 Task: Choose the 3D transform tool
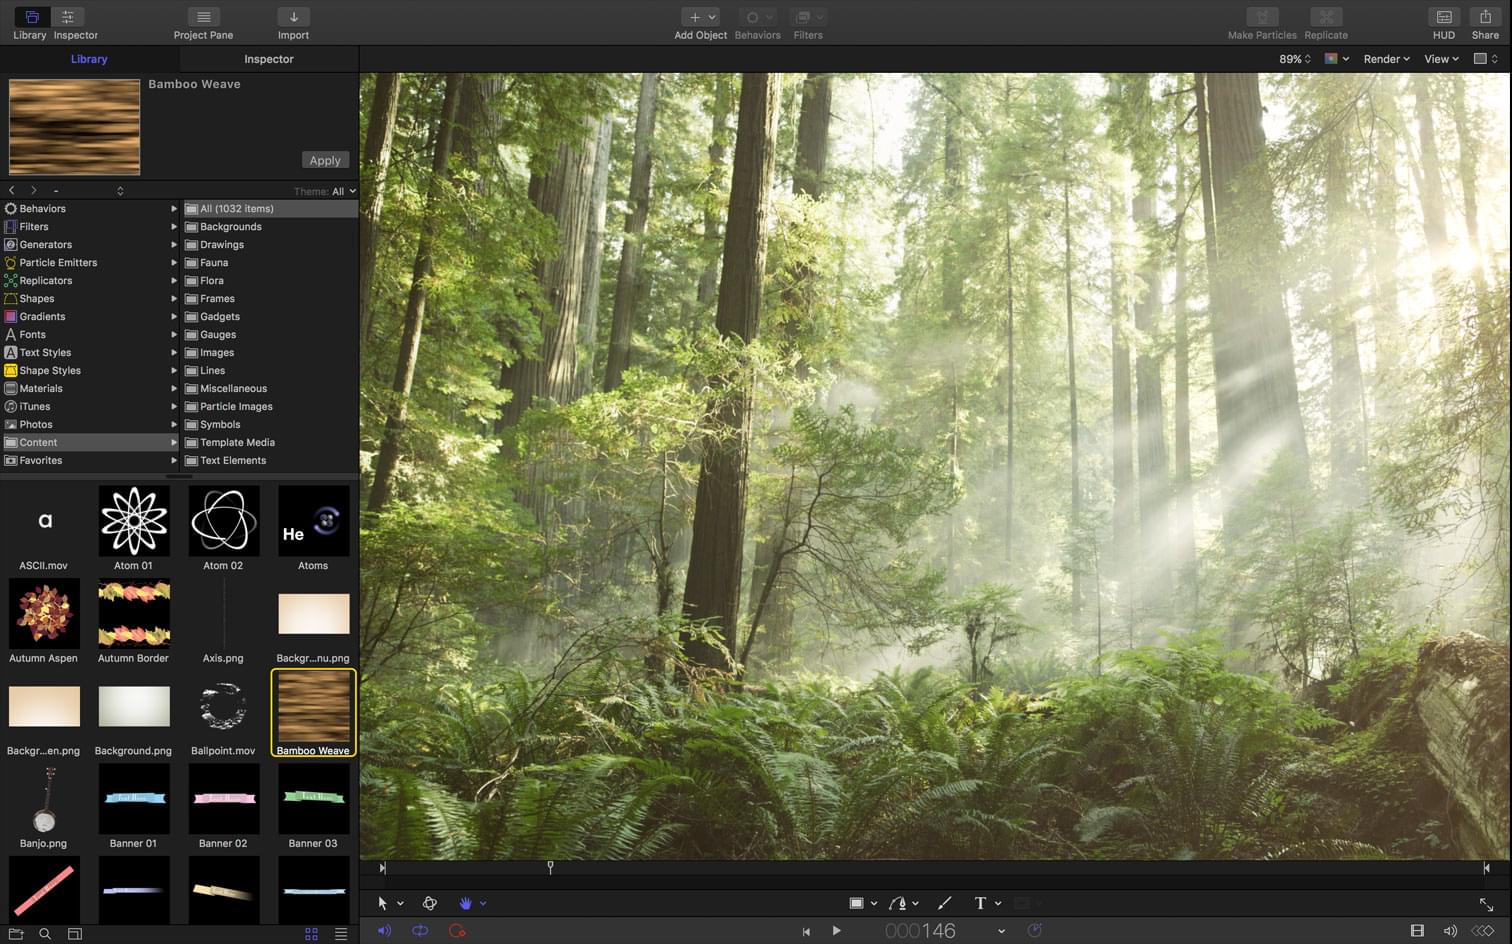click(430, 903)
